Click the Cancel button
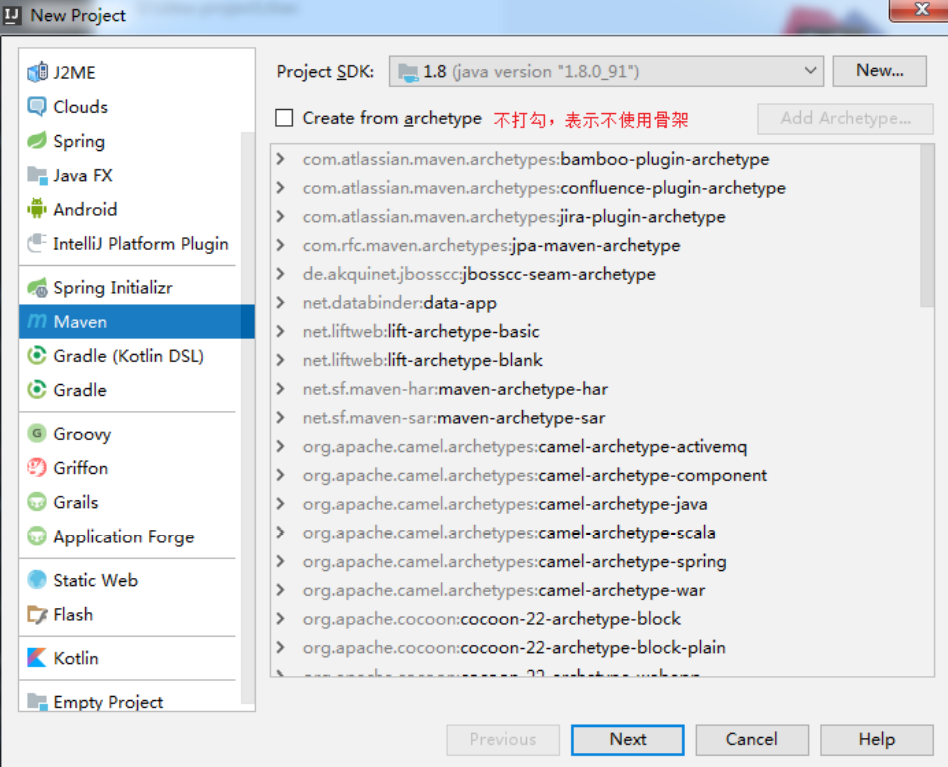Image resolution: width=948 pixels, height=767 pixels. [752, 739]
